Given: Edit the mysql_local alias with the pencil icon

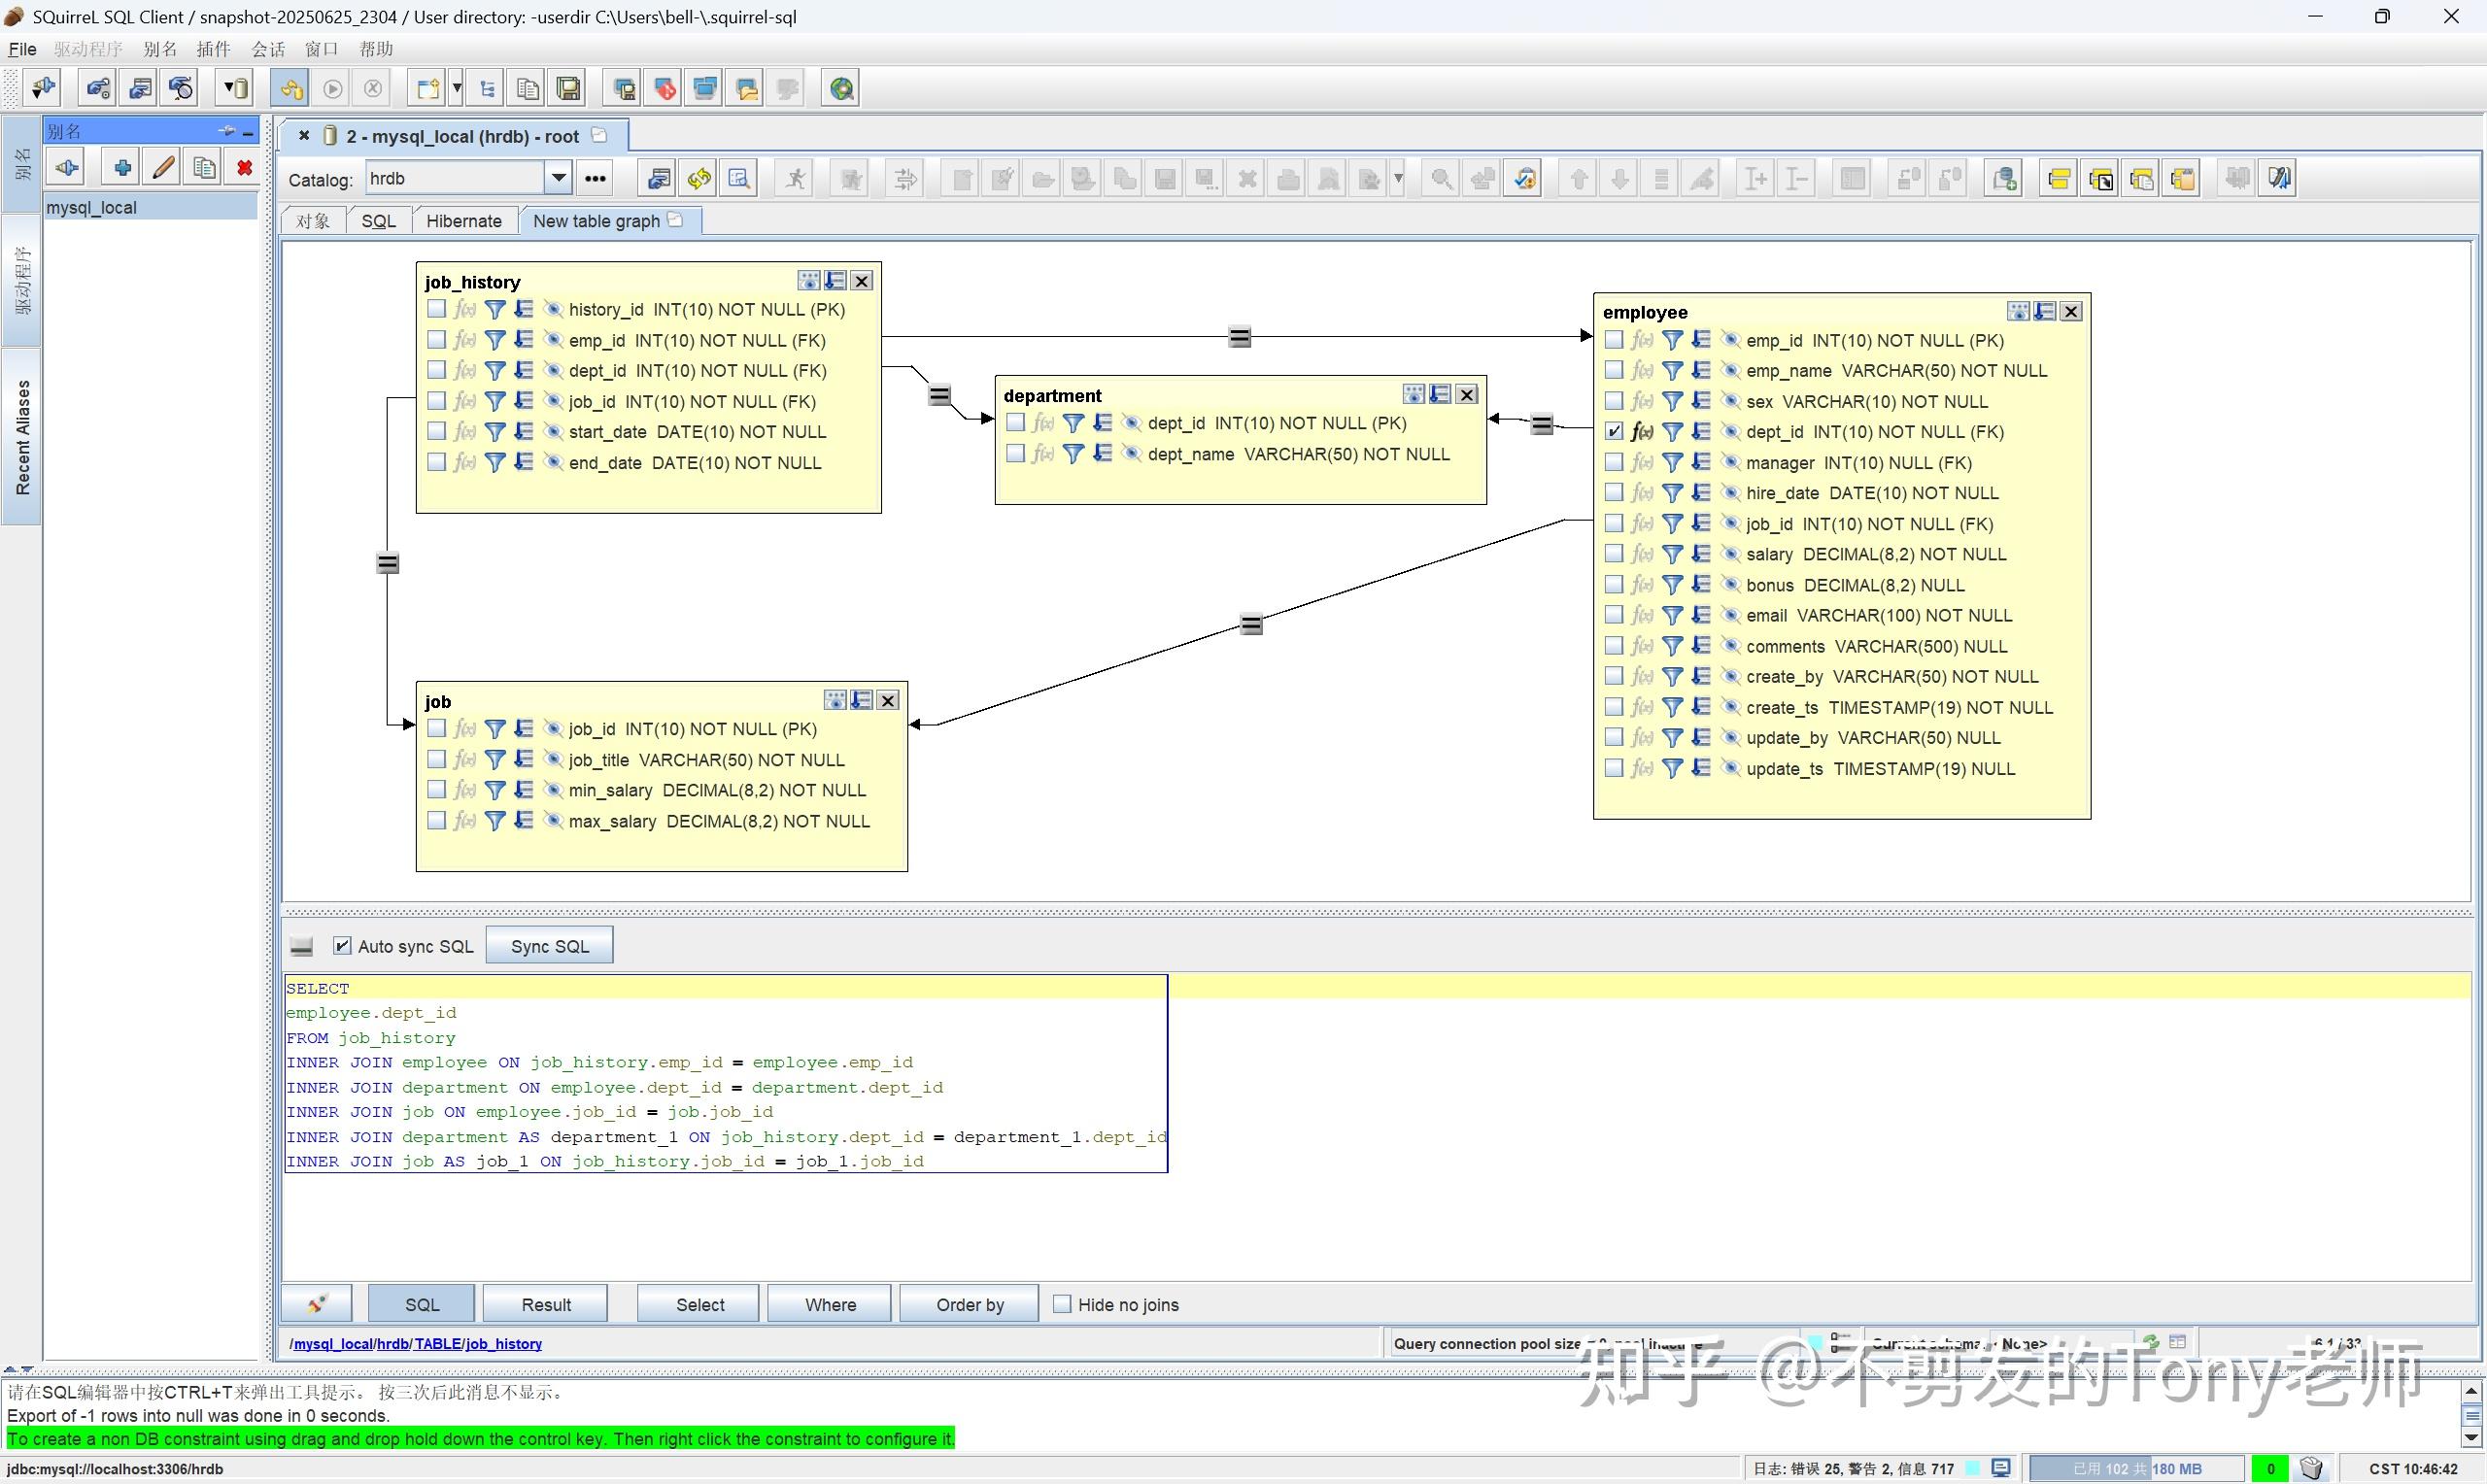Looking at the screenshot, I should click(x=161, y=167).
